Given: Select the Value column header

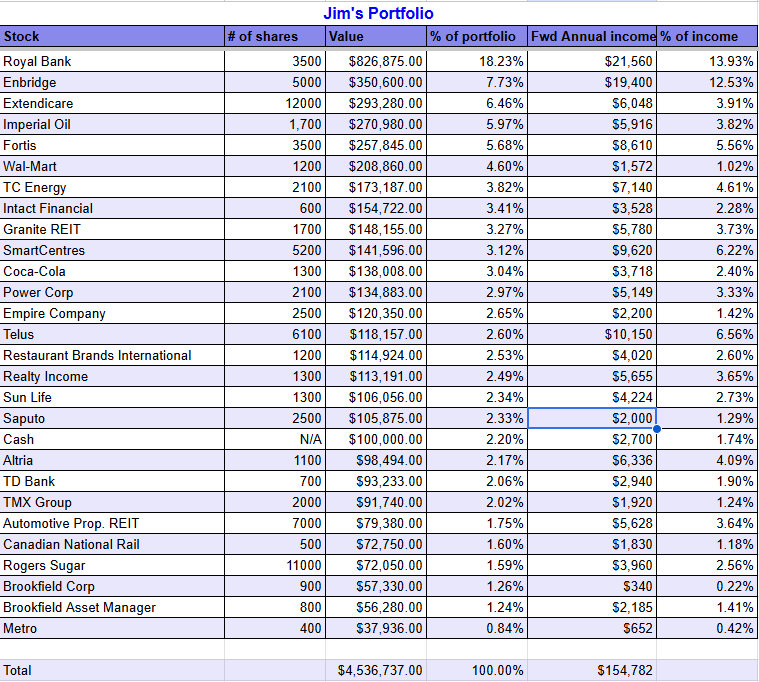Looking at the screenshot, I should tap(376, 36).
